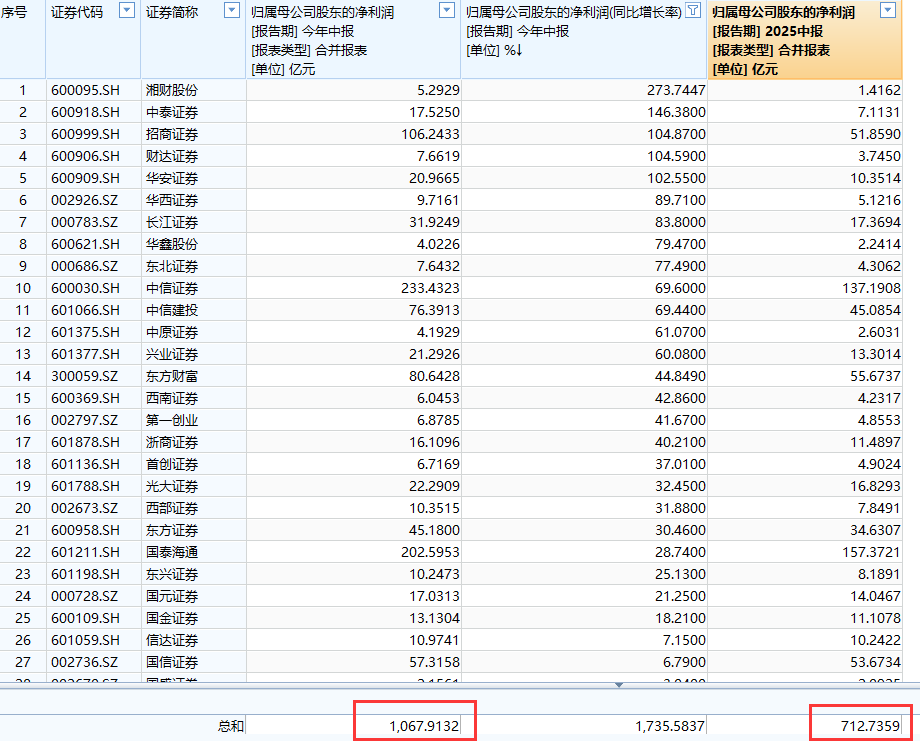Click growth rate value 273.7447
This screenshot has height=741, width=920.
(x=677, y=90)
